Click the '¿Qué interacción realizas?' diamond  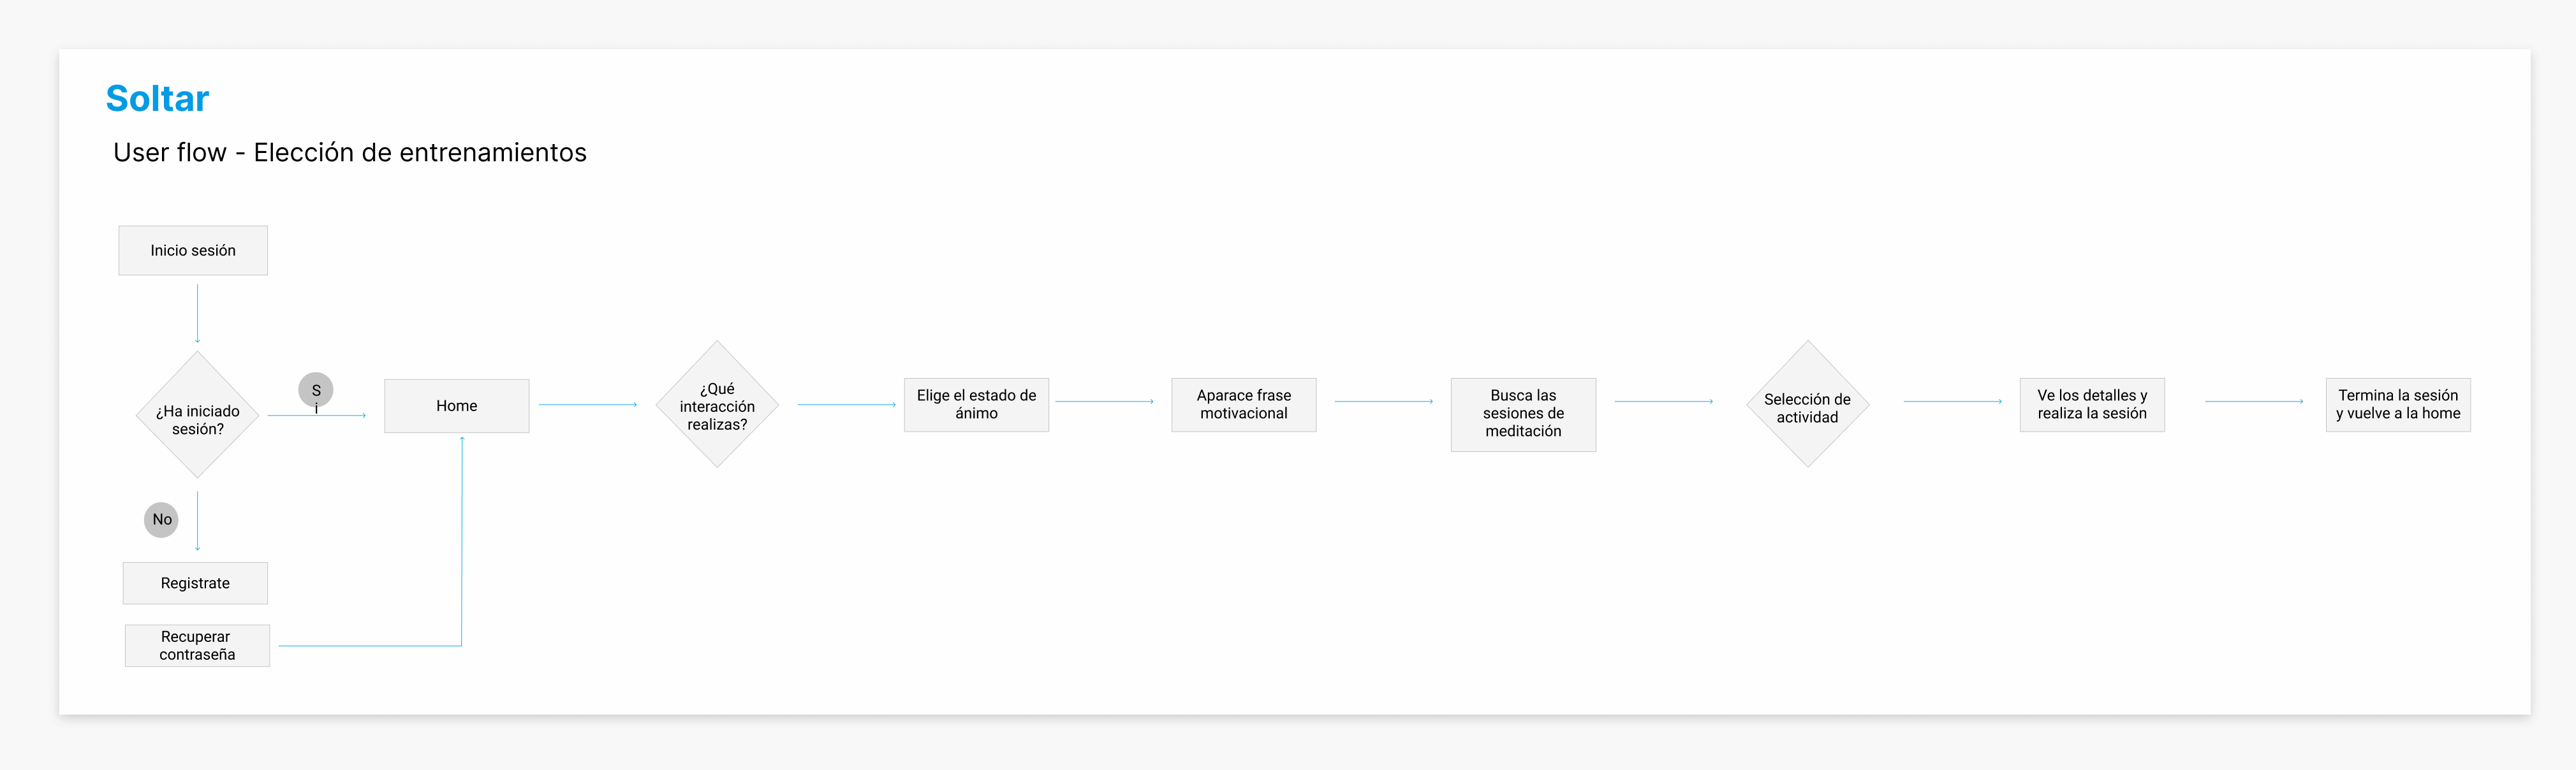pos(717,405)
